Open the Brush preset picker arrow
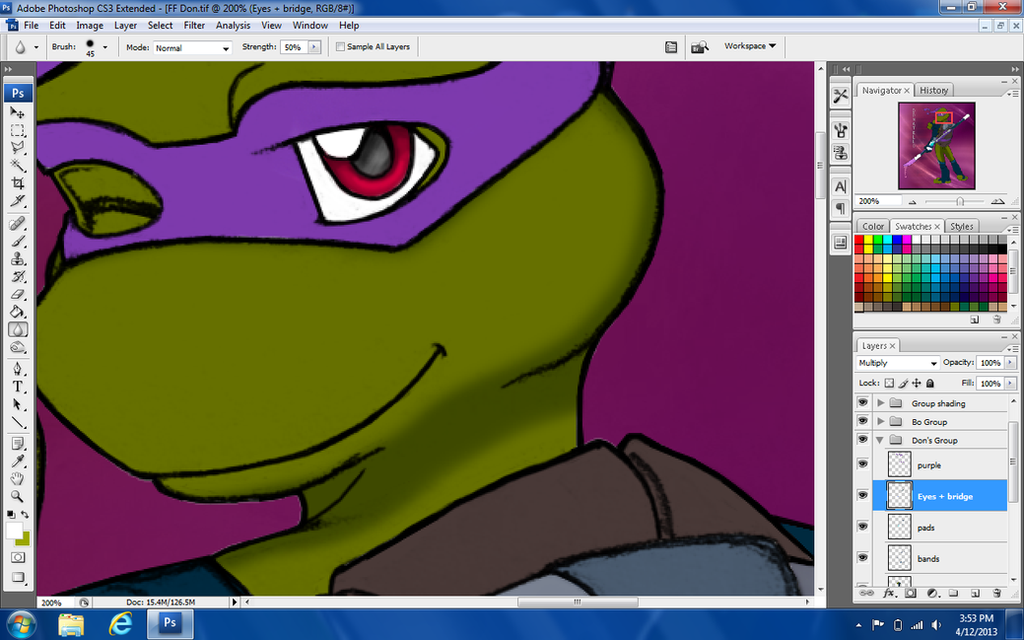The width and height of the screenshot is (1024, 640). 105,47
